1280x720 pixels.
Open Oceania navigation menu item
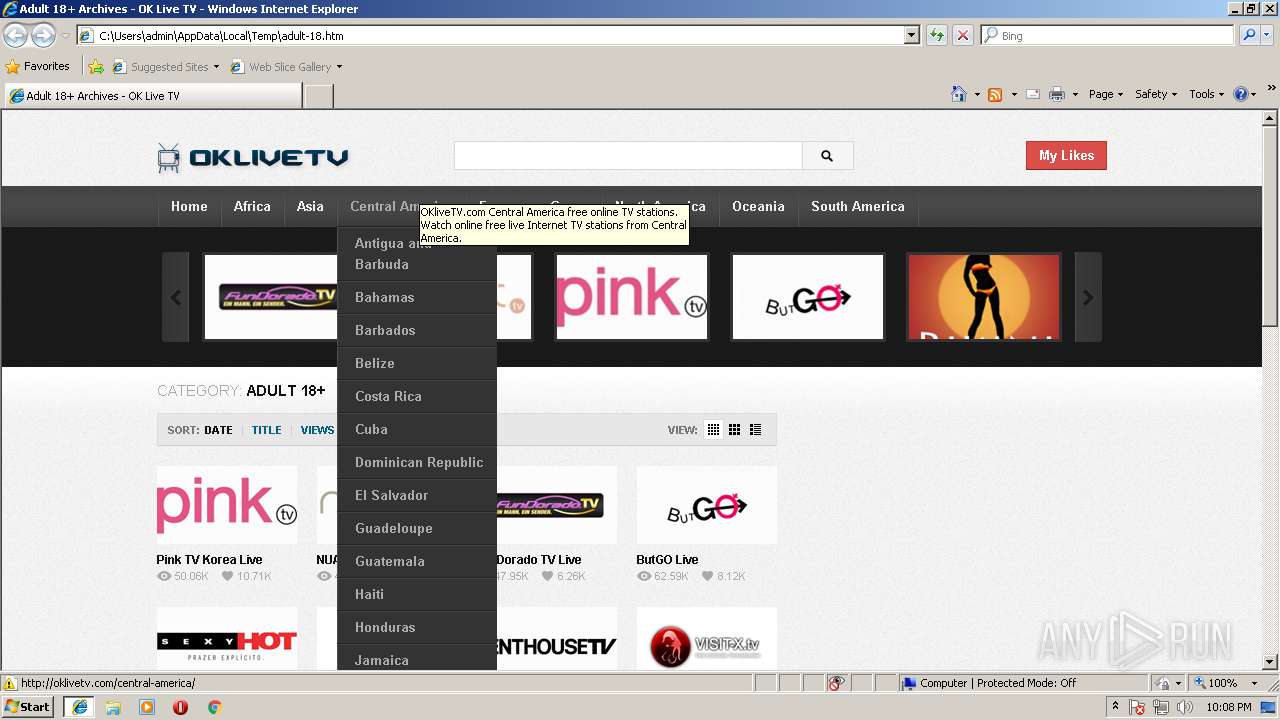click(x=758, y=206)
